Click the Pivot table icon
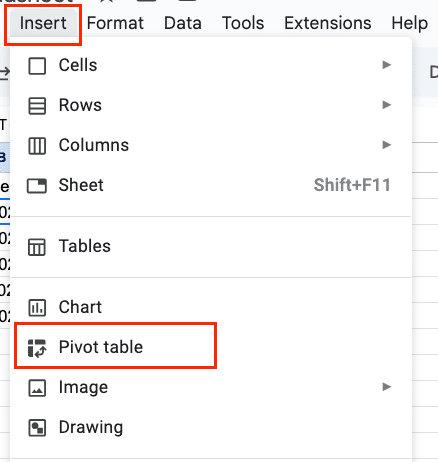 37,348
